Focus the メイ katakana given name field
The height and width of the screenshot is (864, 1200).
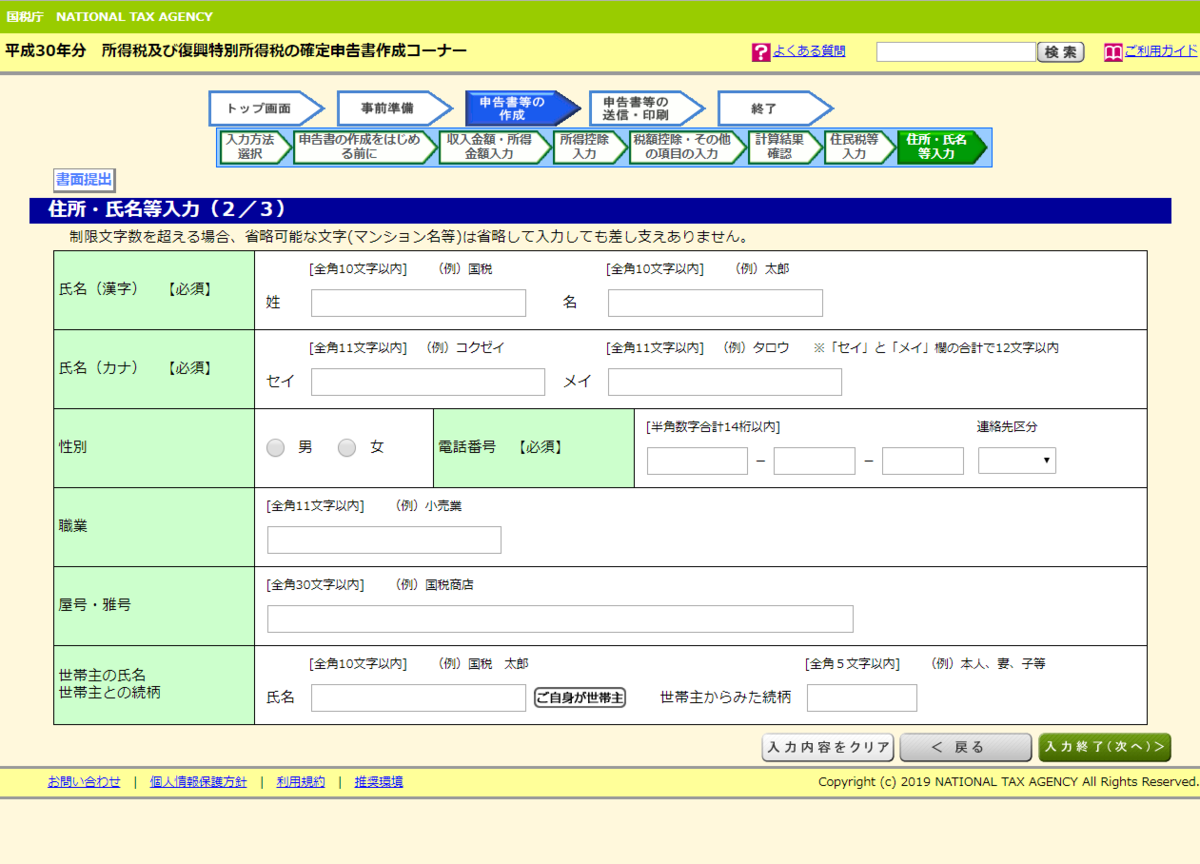point(725,382)
